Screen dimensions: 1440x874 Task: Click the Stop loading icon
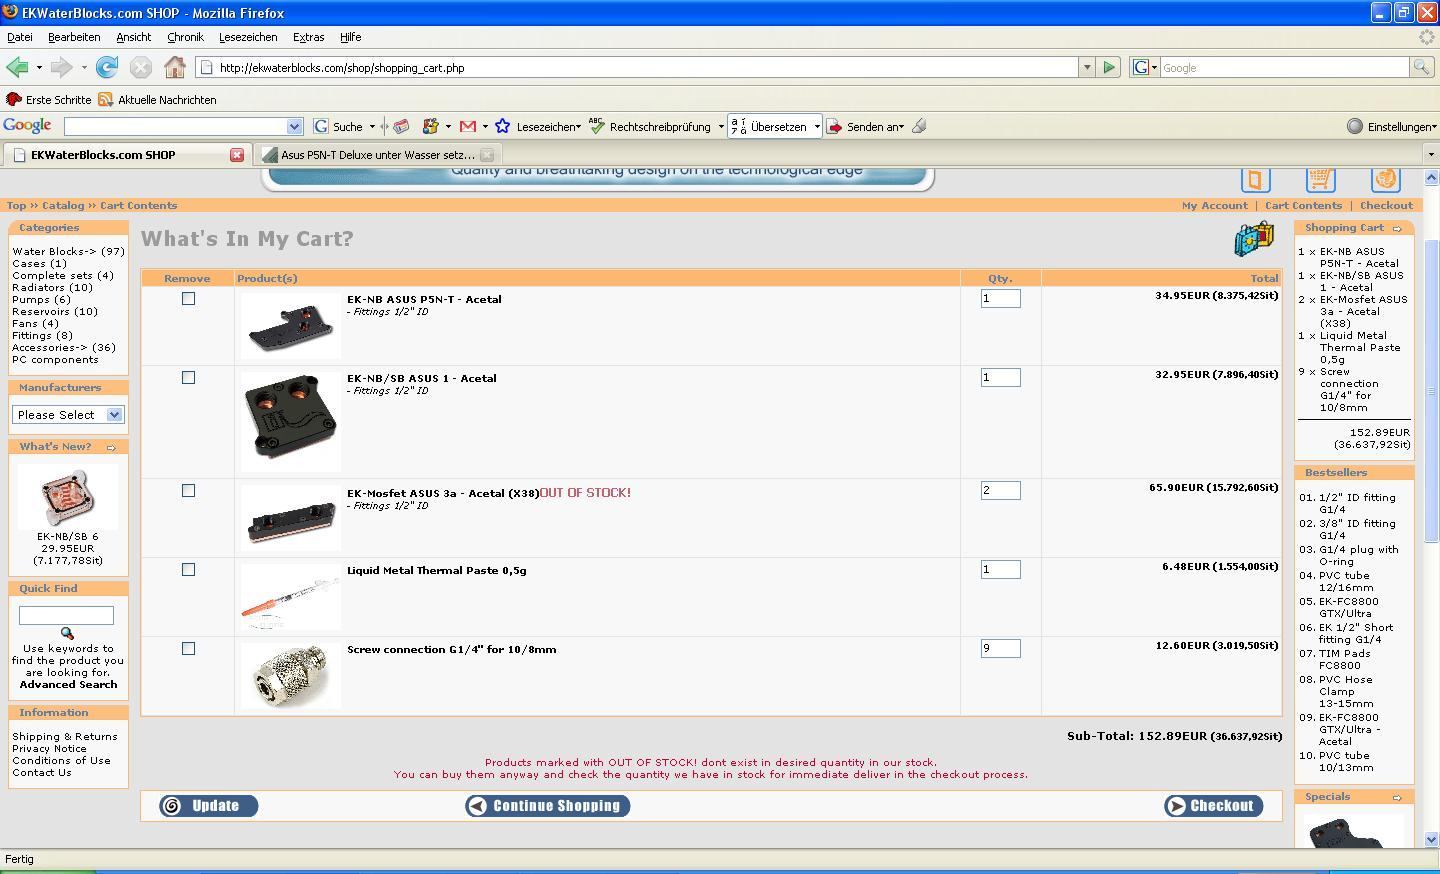point(141,68)
